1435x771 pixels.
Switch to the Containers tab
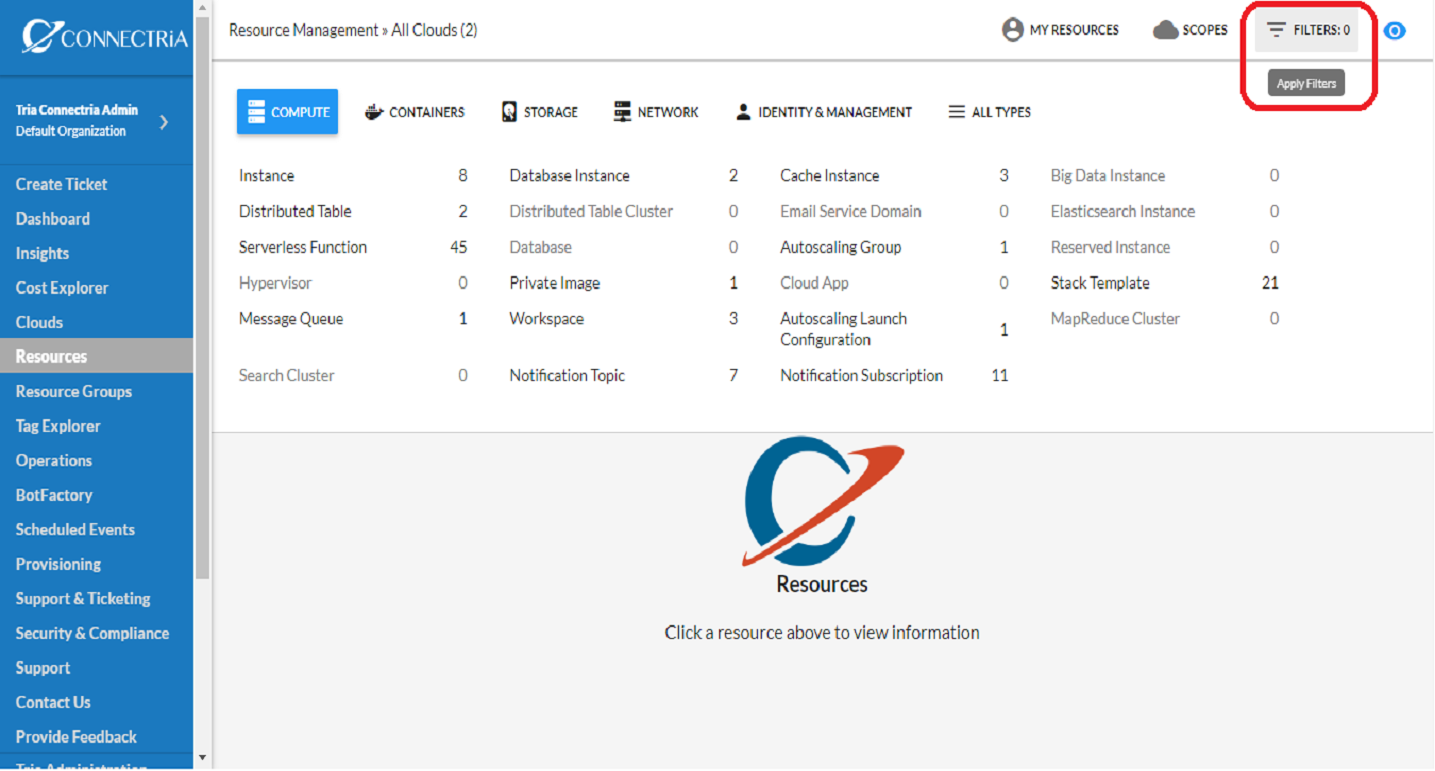pyautogui.click(x=415, y=112)
